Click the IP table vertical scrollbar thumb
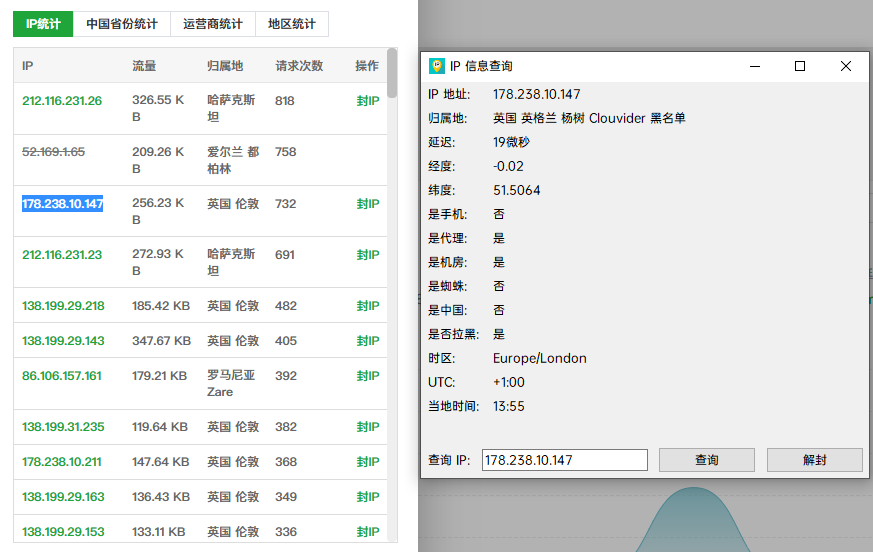Screen dimensions: 873x552 [392, 73]
